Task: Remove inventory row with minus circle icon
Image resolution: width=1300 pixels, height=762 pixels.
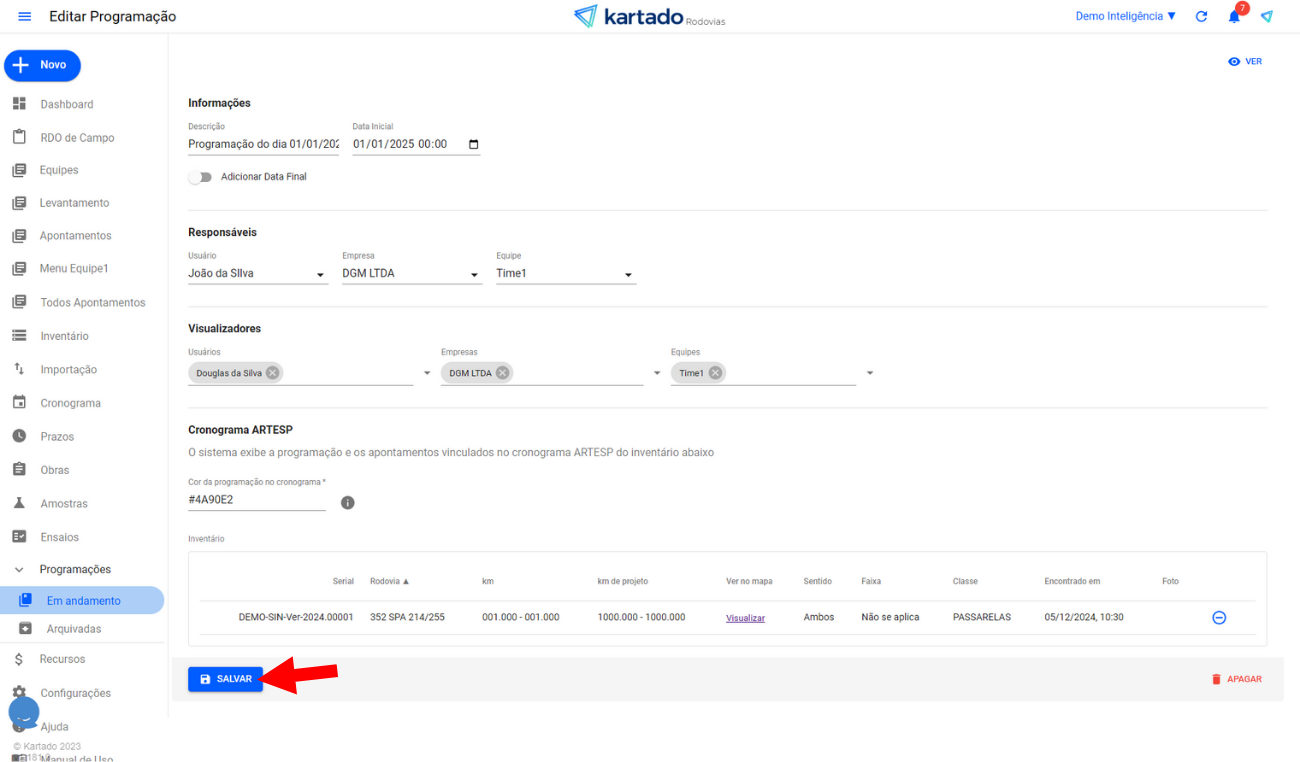Action: pos(1219,618)
